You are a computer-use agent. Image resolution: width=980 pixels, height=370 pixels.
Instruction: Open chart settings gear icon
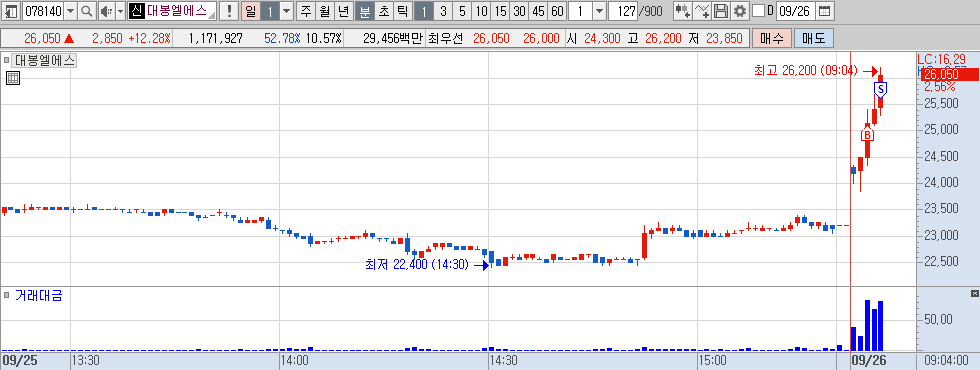pyautogui.click(x=740, y=11)
